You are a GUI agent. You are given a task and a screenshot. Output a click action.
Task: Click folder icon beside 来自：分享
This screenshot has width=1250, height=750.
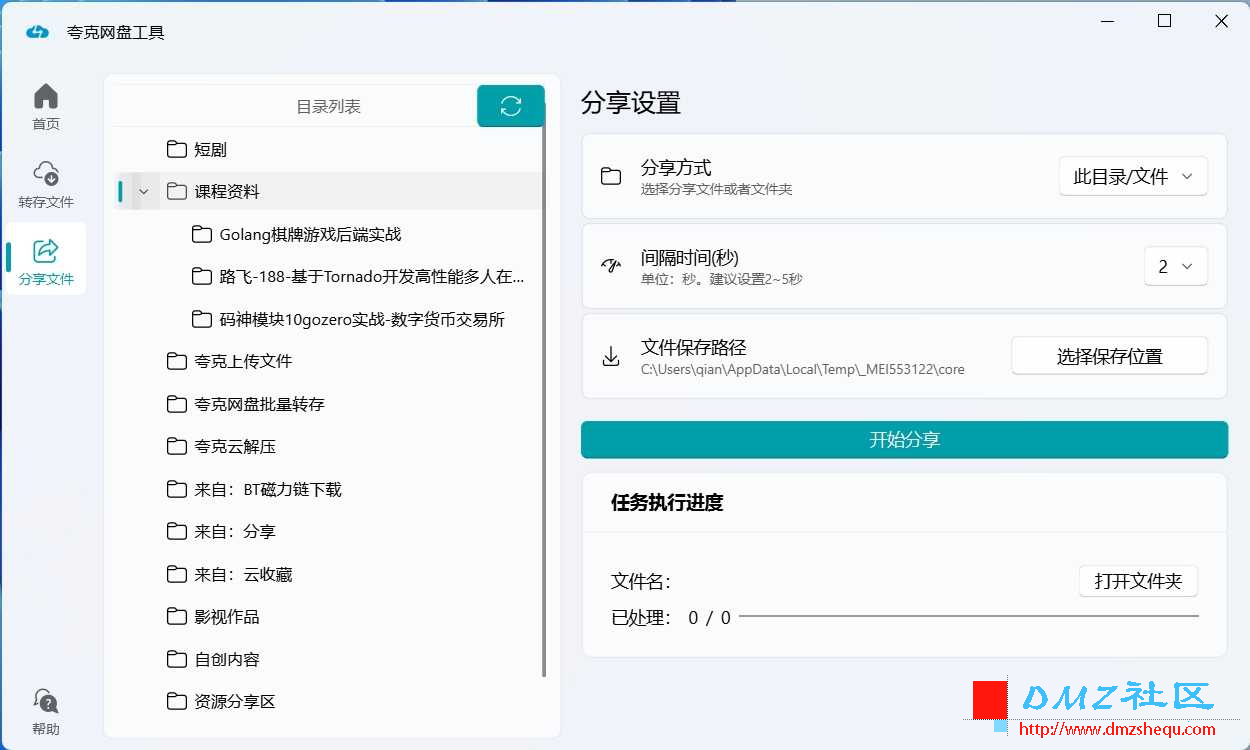tap(177, 531)
